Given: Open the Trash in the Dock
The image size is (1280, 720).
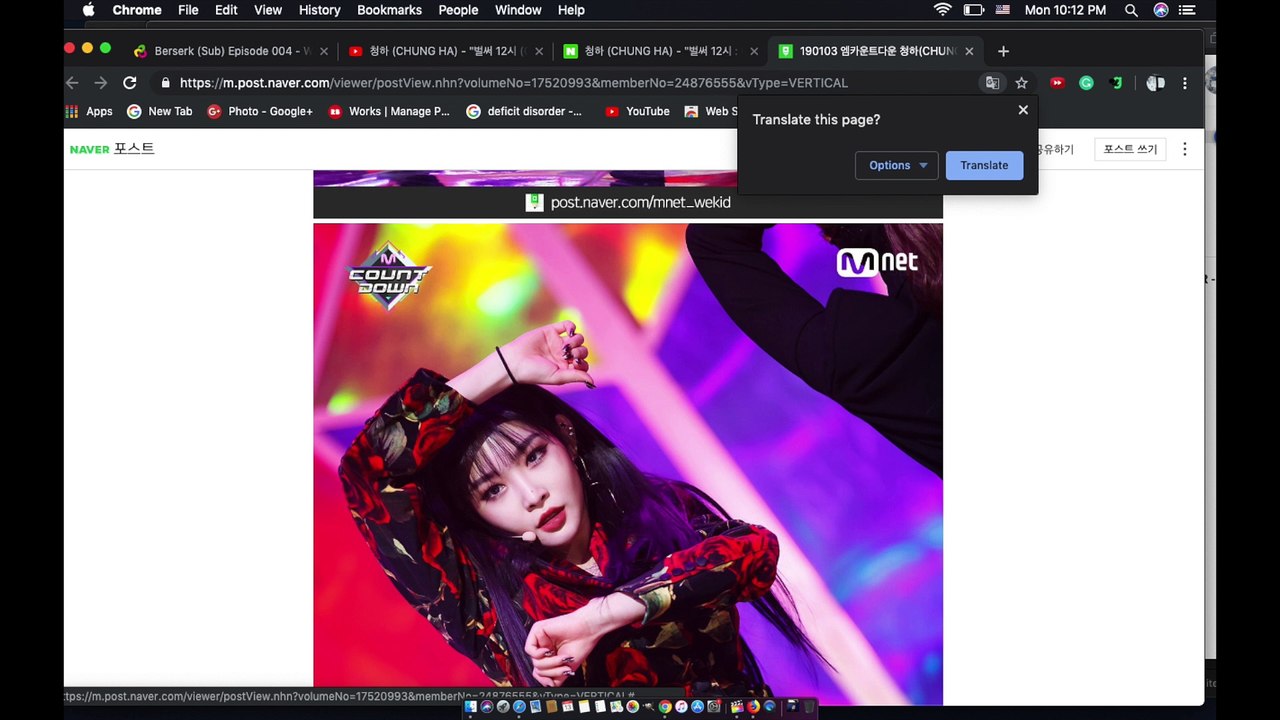Looking at the screenshot, I should click(809, 707).
